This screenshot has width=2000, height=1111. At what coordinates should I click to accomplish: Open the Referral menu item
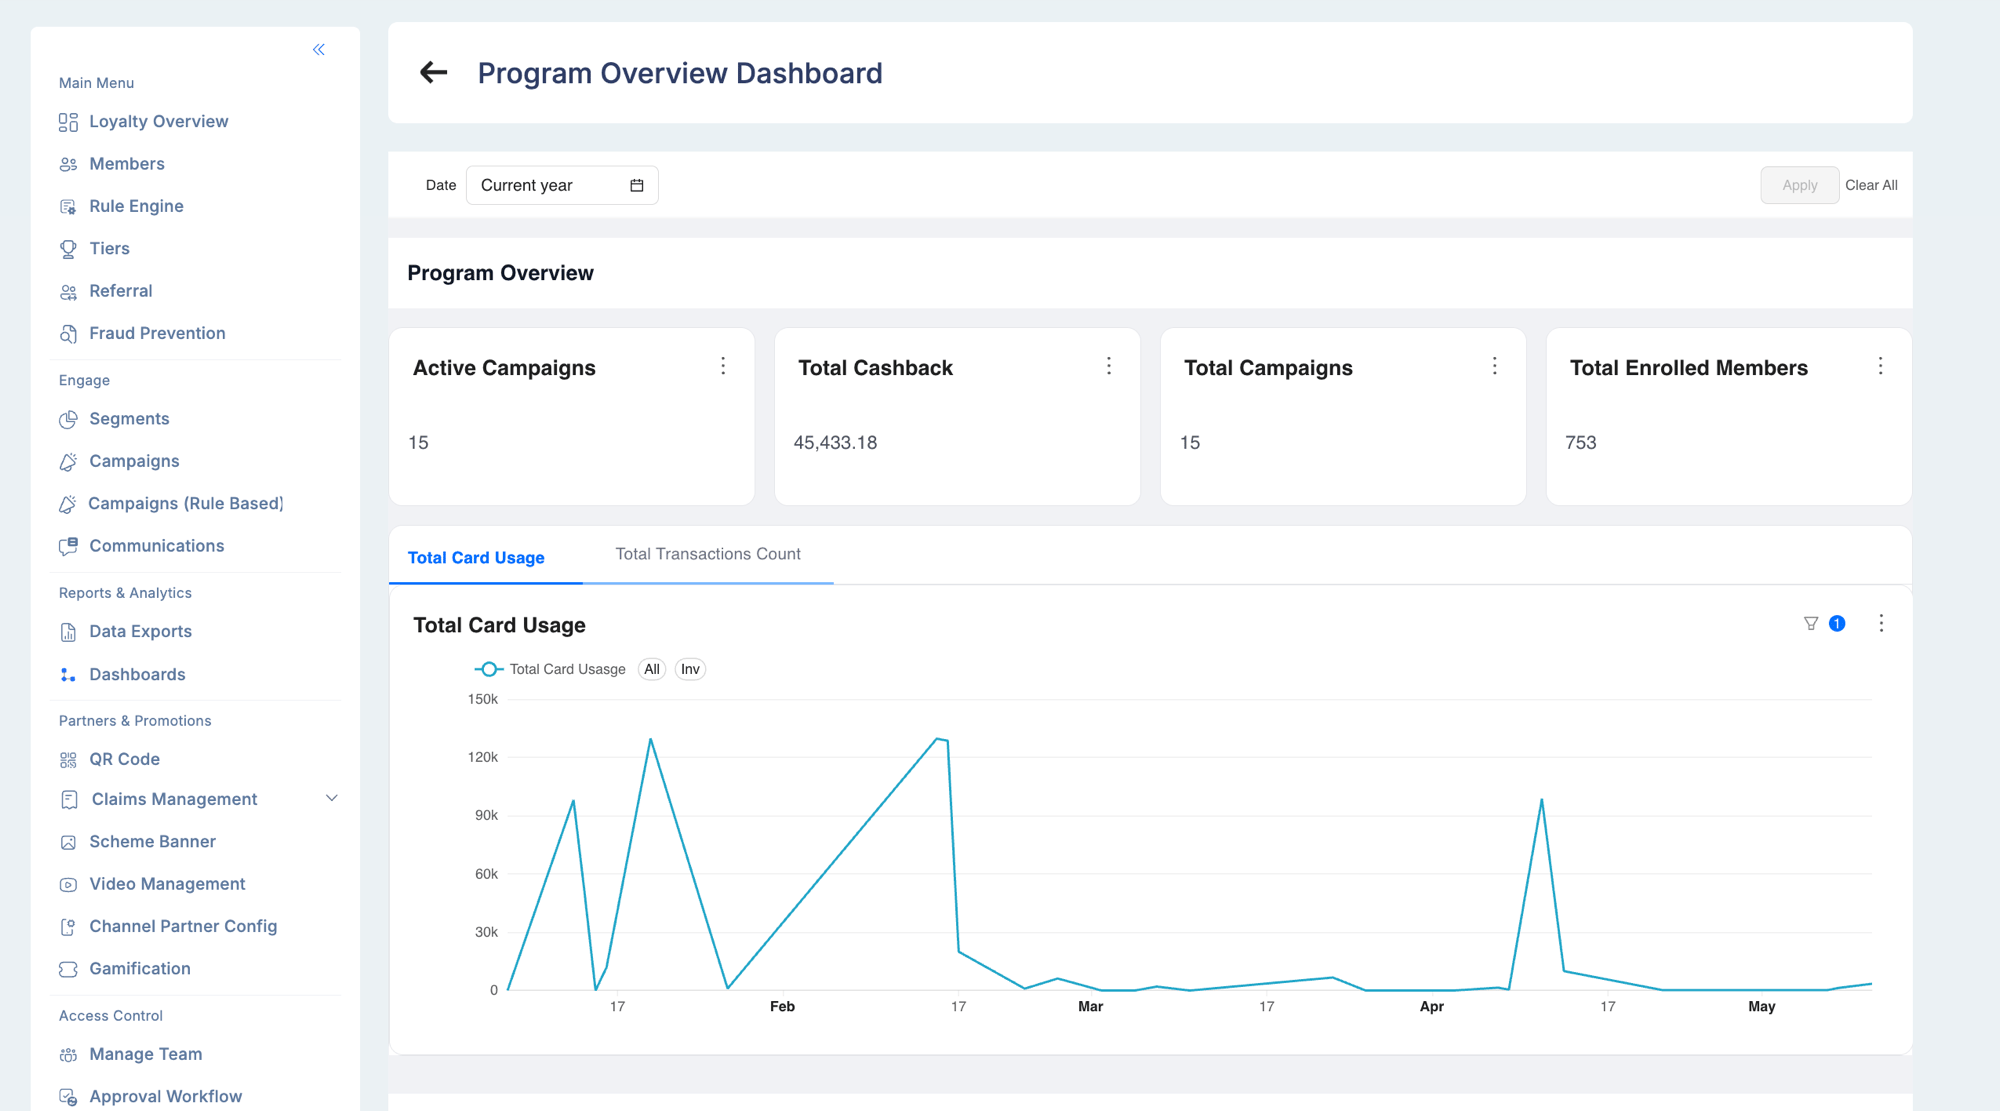(x=121, y=291)
